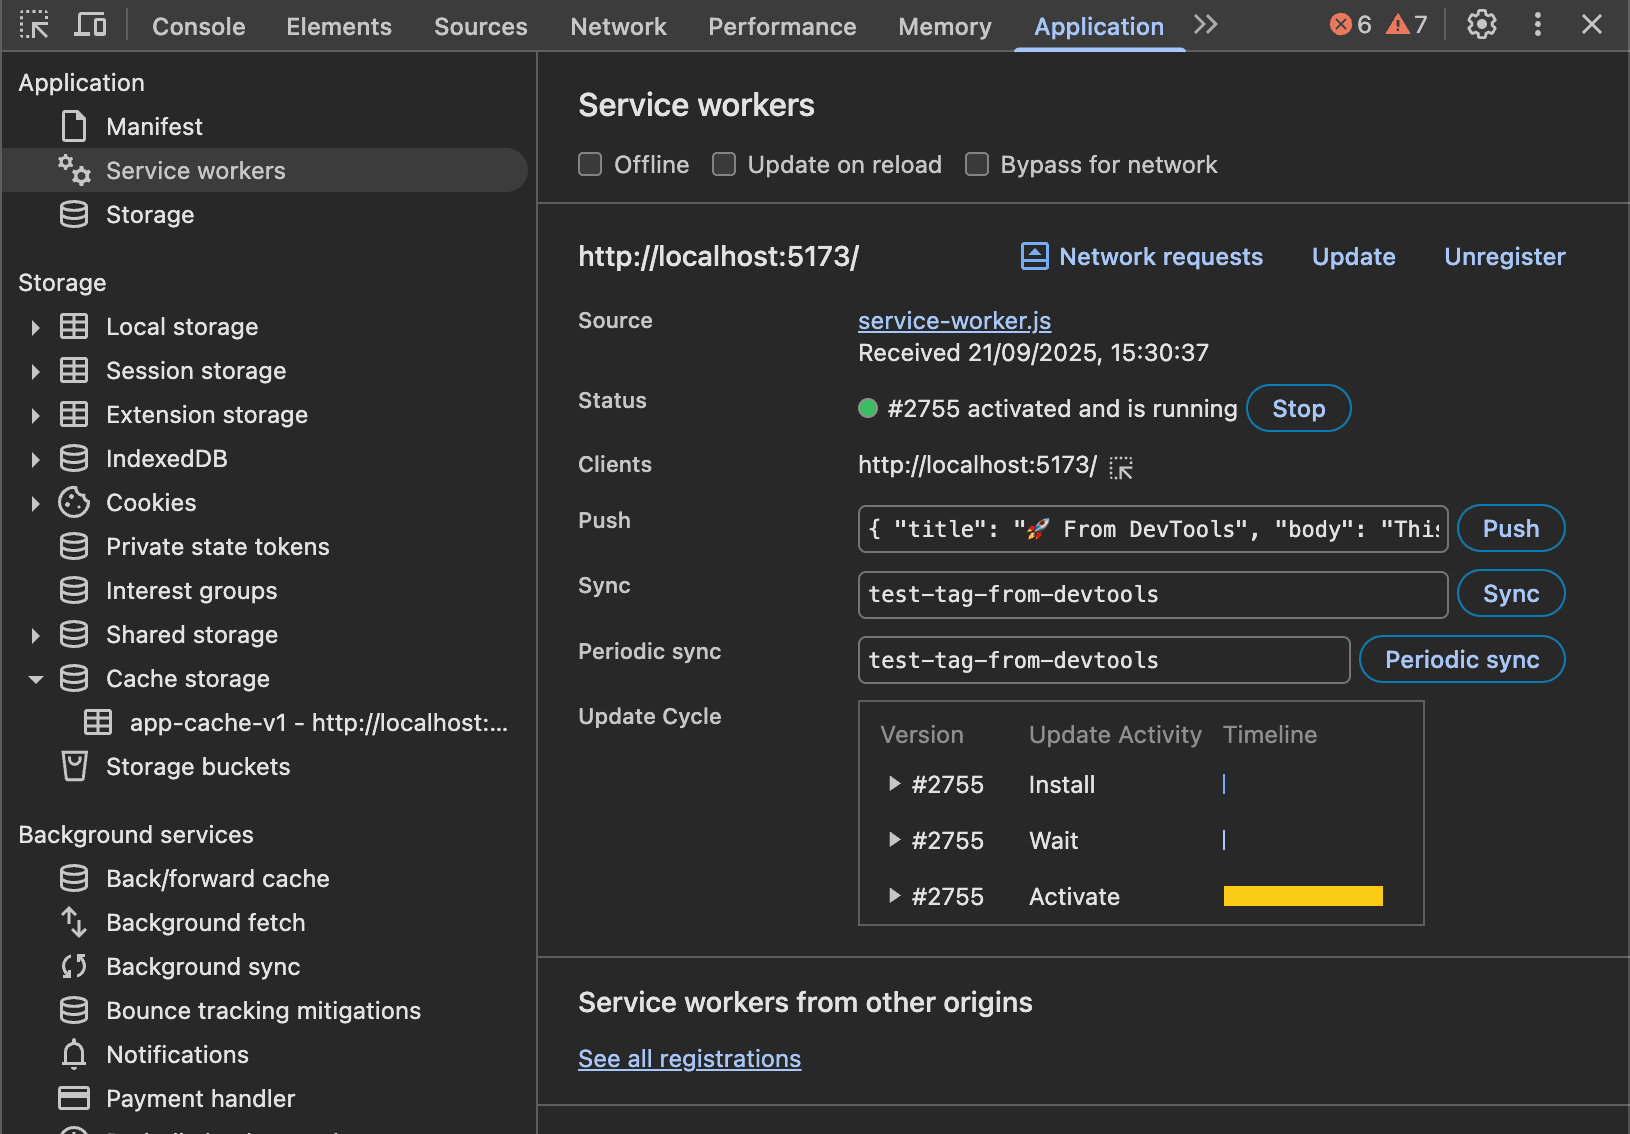The image size is (1630, 1134).
Task: Expand the #2755 Wait row
Action: pos(895,840)
